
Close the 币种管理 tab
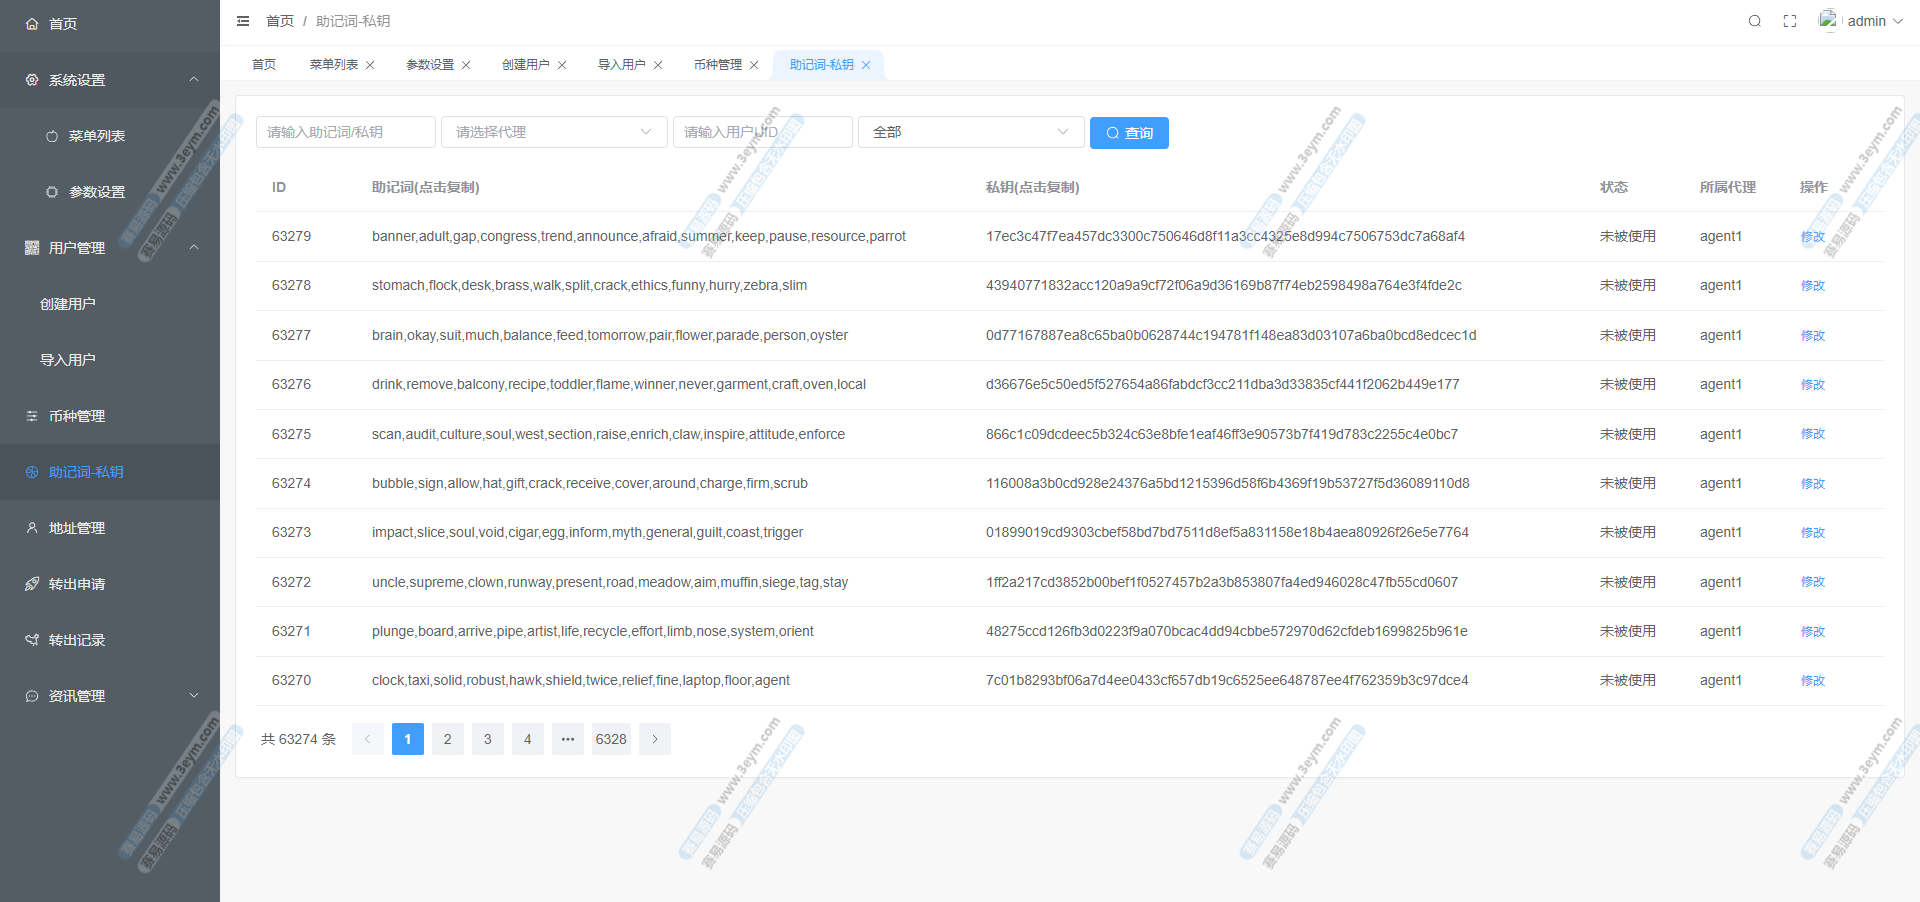754,65
